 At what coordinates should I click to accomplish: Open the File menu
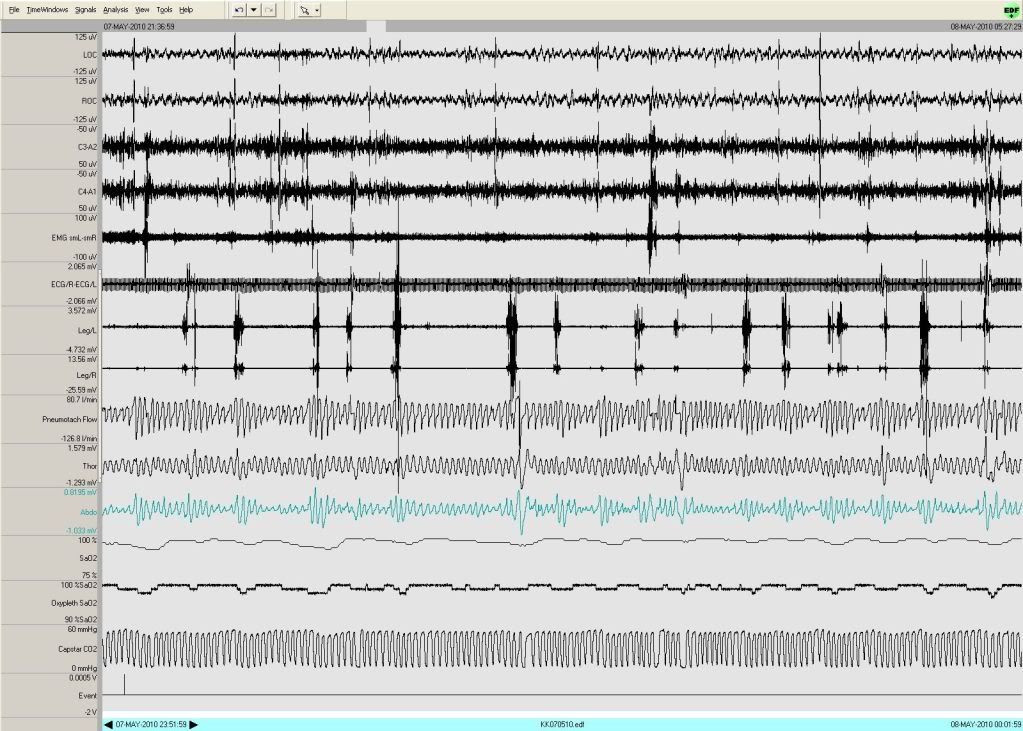point(14,9)
